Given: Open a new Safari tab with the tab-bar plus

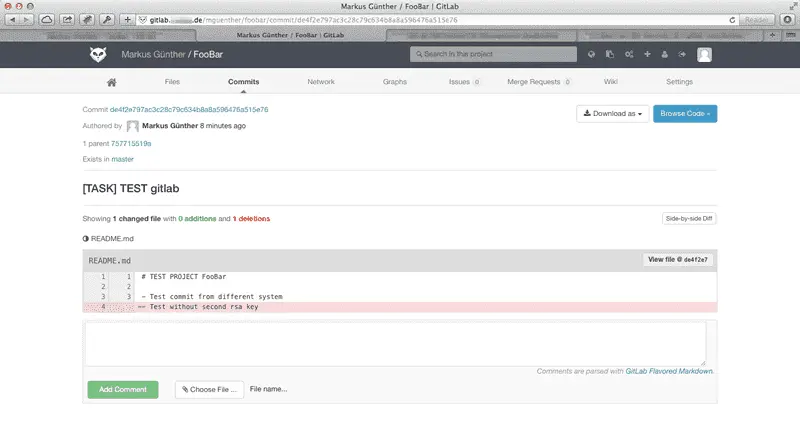Looking at the screenshot, I should tap(772, 35).
